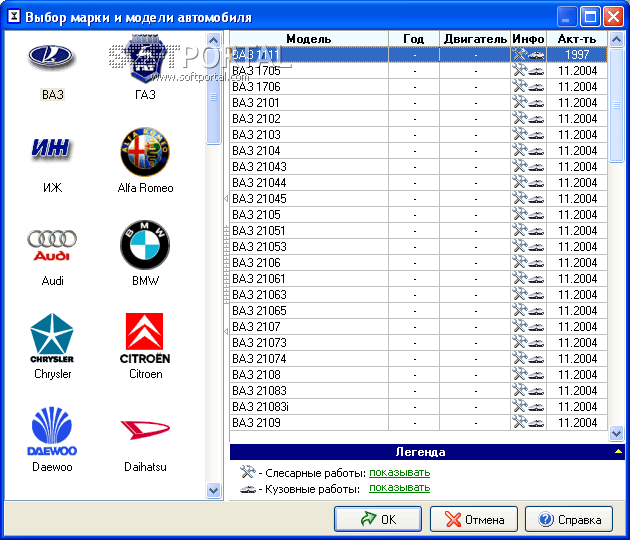Image resolution: width=630 pixels, height=540 pixels.
Task: Select the ВАЗ 21063 model row
Action: tap(418, 295)
